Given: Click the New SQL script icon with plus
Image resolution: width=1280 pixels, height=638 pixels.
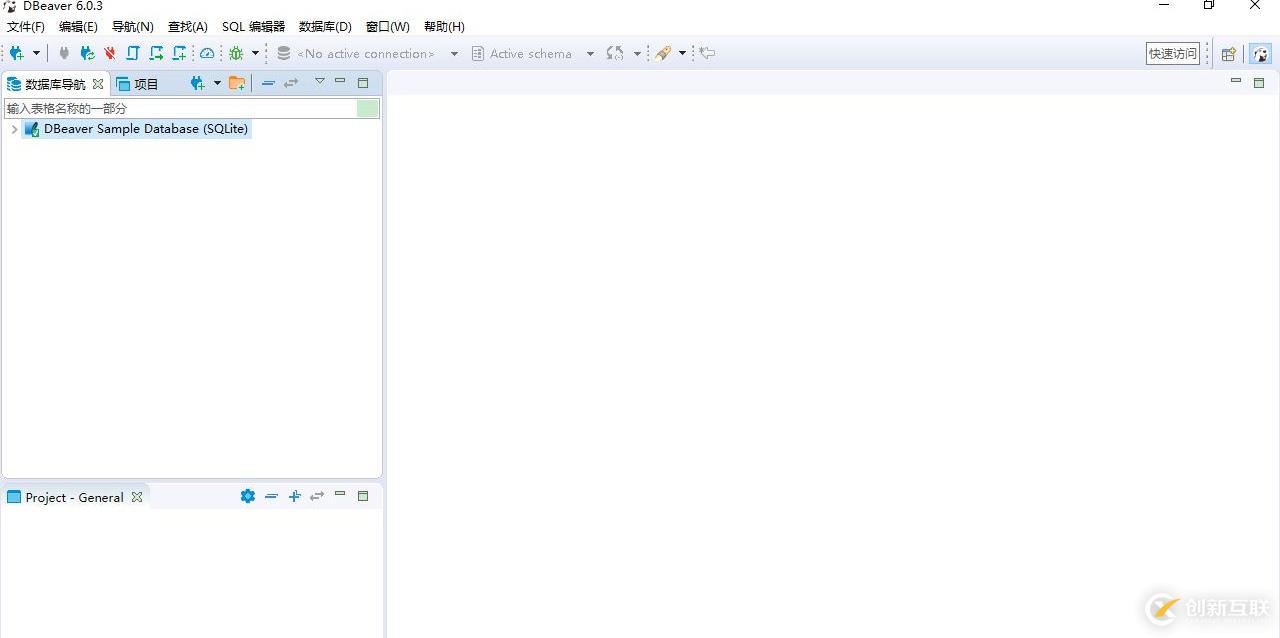Looking at the screenshot, I should (x=179, y=53).
